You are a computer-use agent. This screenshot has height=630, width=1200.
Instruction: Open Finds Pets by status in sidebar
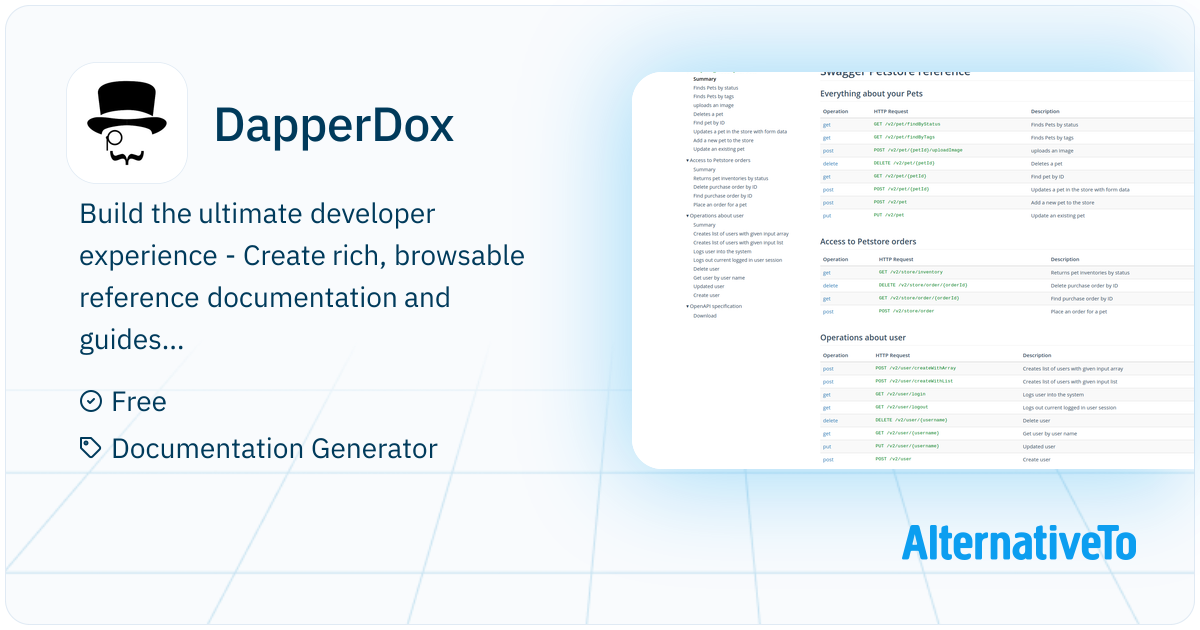tap(715, 88)
